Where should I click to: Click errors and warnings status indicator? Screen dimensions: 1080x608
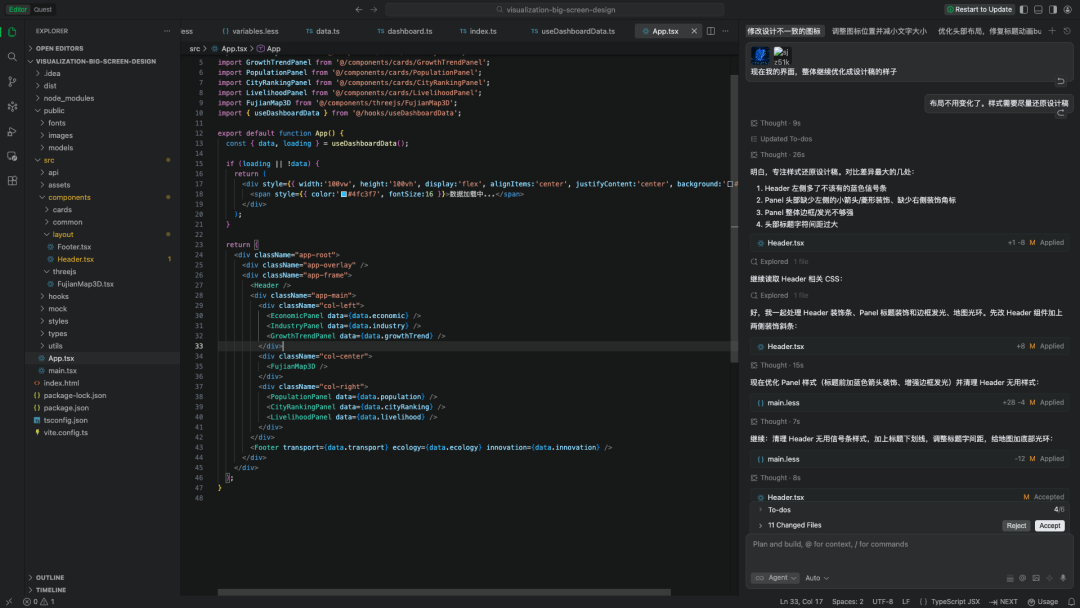[39, 602]
